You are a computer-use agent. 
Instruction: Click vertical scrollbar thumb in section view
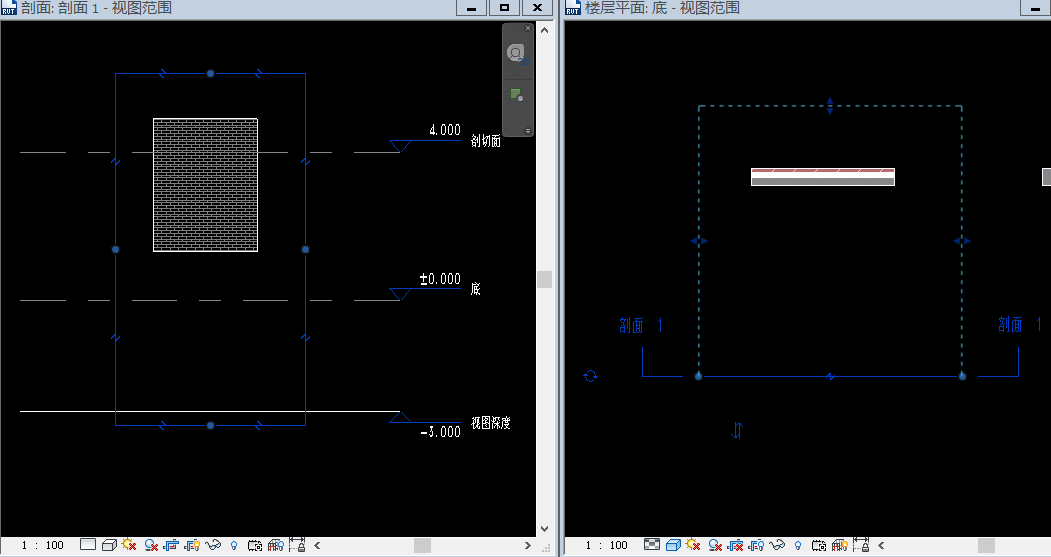(x=544, y=280)
